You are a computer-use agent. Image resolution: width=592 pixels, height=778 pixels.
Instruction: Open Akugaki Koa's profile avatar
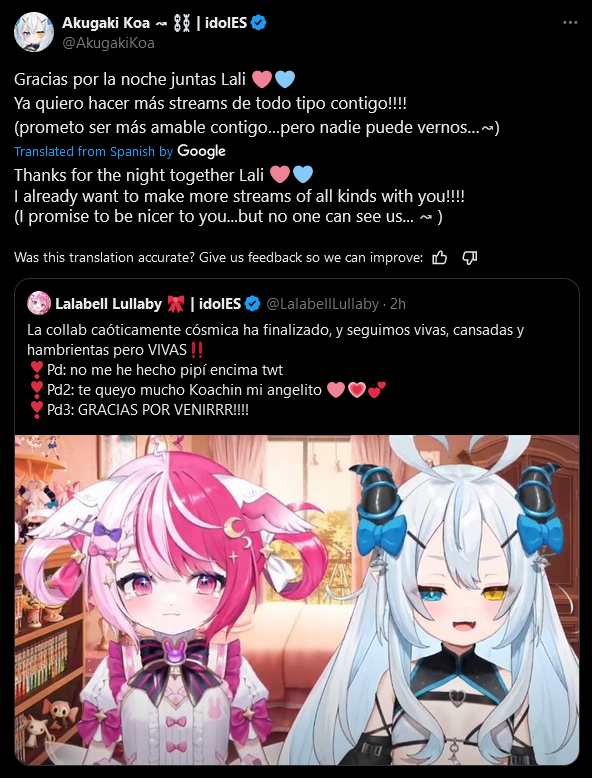coord(34,32)
